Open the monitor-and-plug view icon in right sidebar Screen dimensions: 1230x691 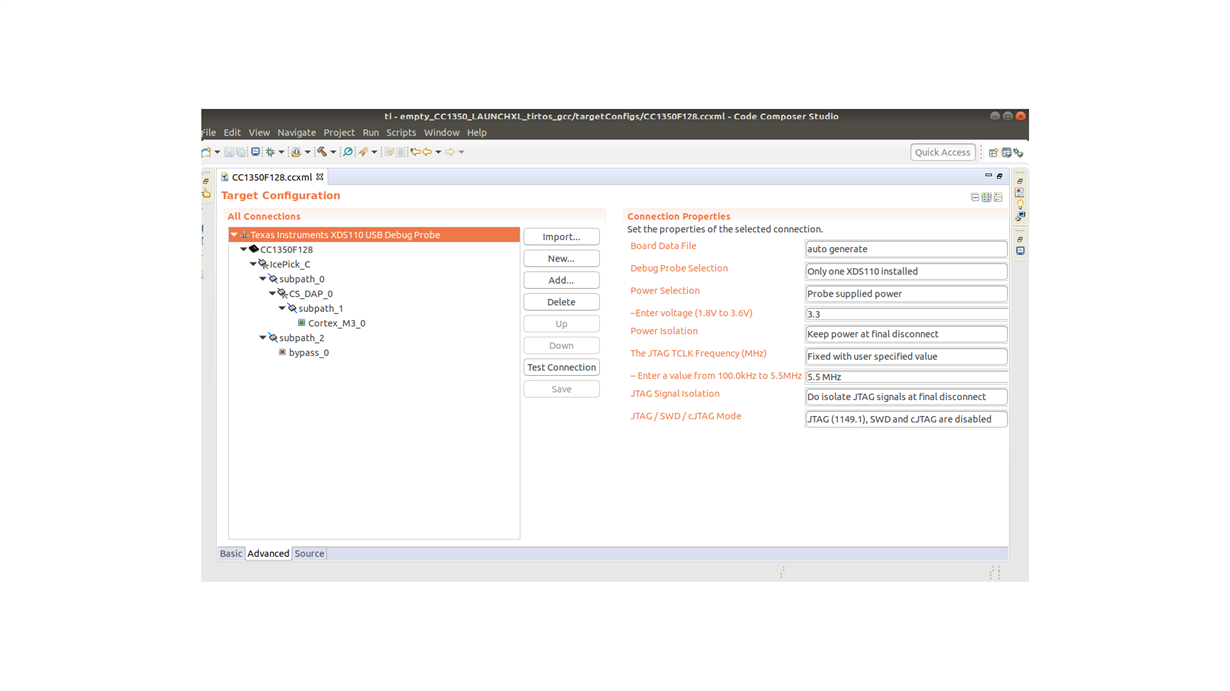click(x=1020, y=216)
